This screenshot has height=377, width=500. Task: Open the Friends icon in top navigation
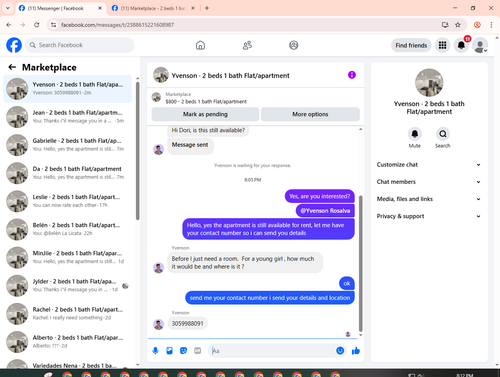(x=247, y=45)
